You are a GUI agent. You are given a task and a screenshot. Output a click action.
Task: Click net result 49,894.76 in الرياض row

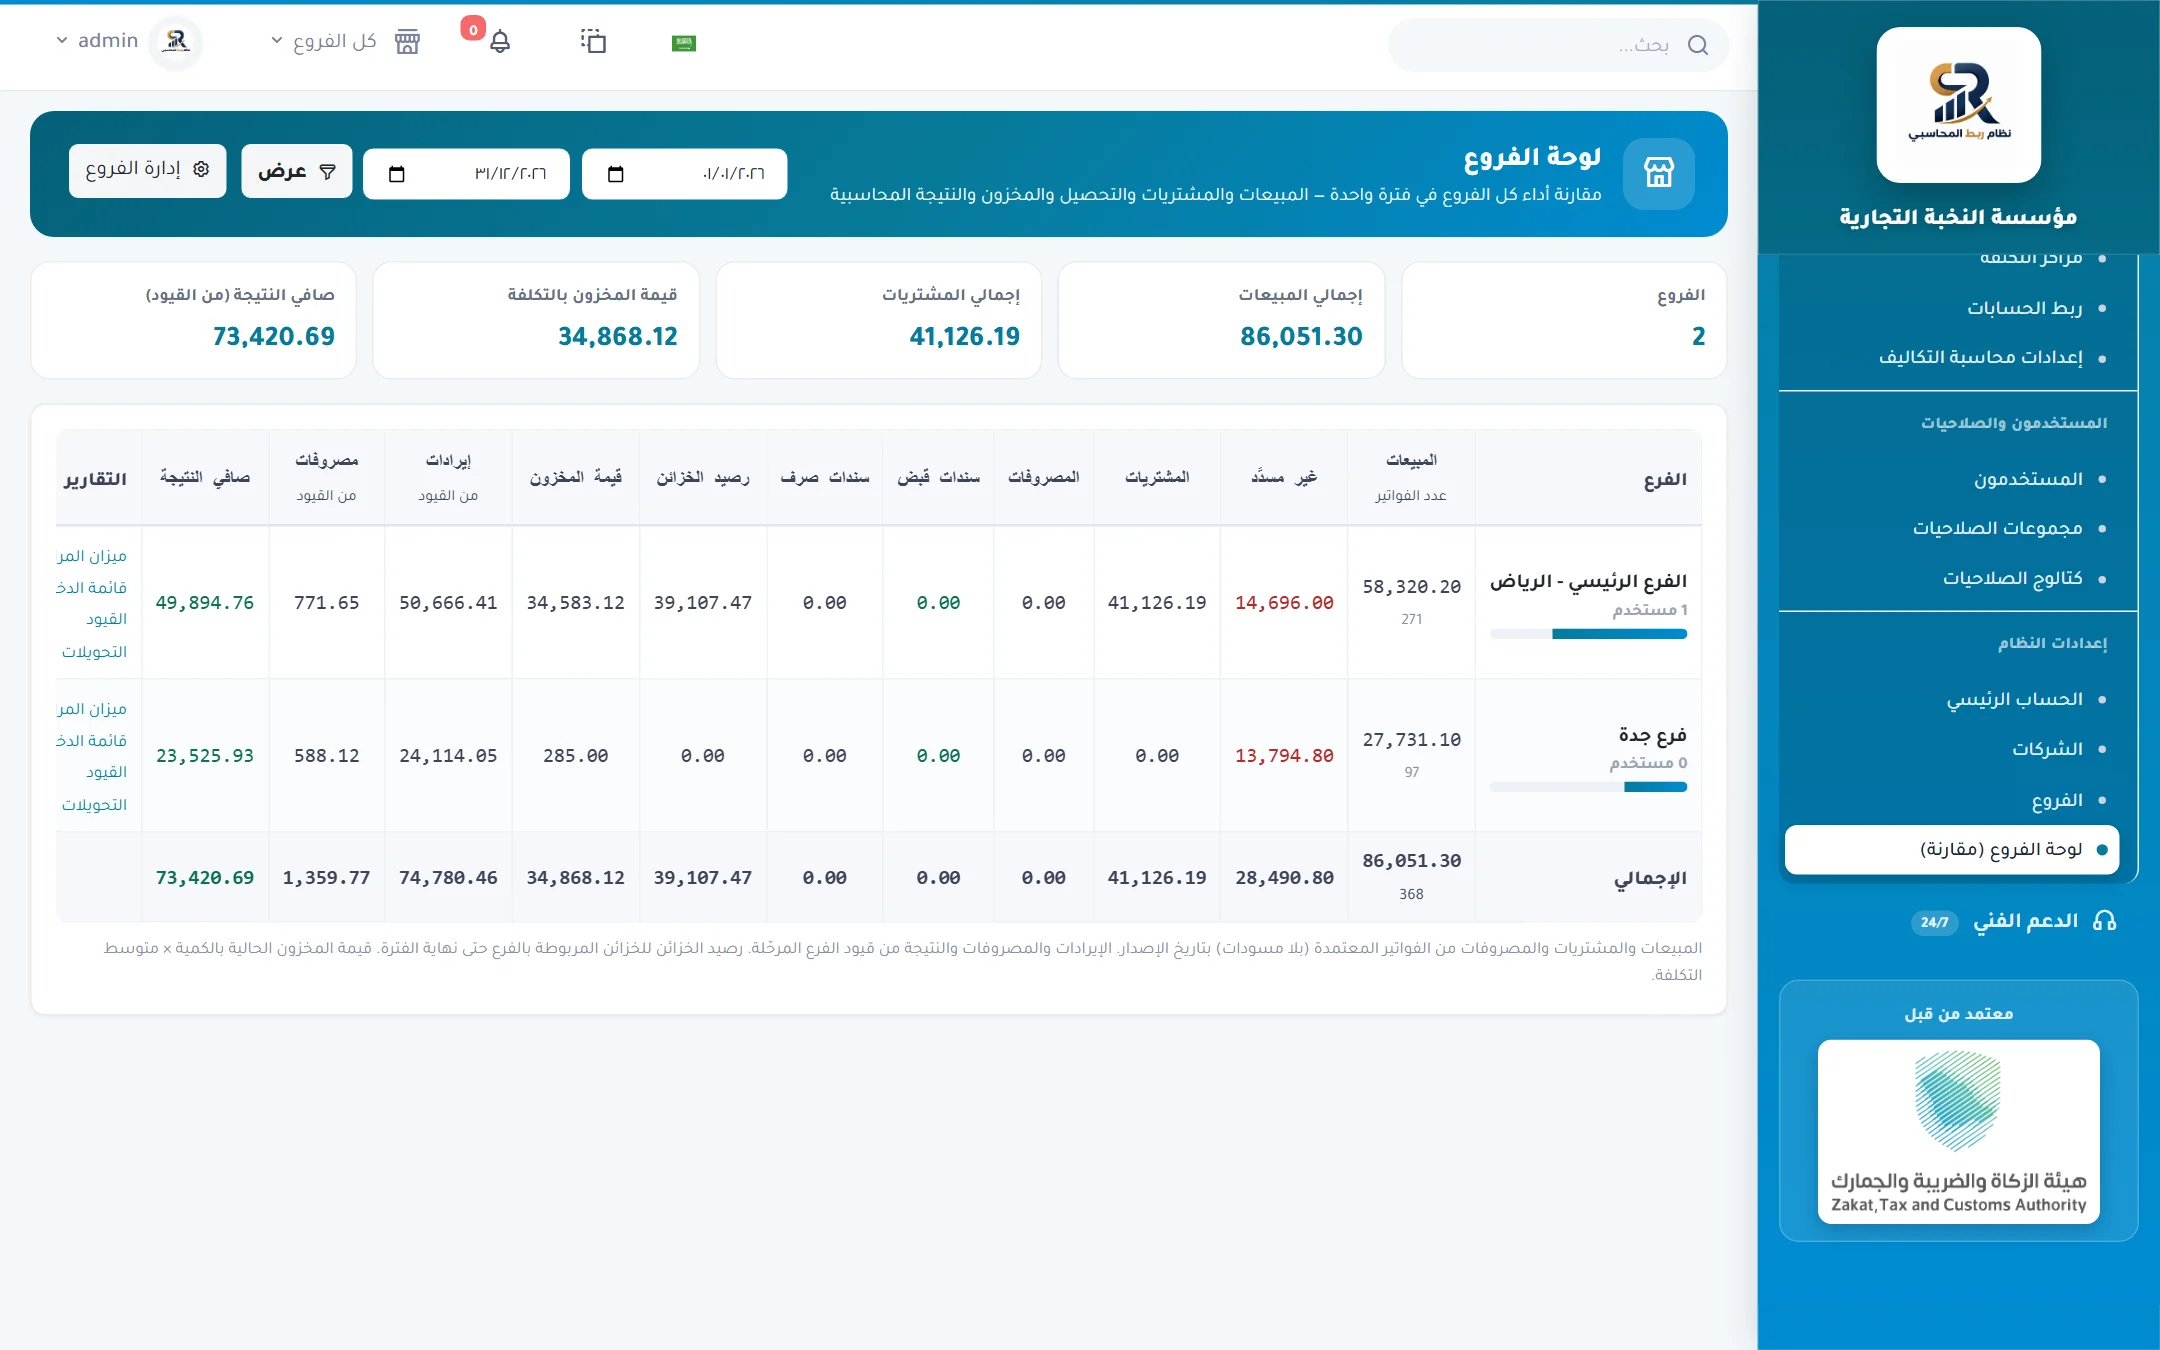click(205, 603)
